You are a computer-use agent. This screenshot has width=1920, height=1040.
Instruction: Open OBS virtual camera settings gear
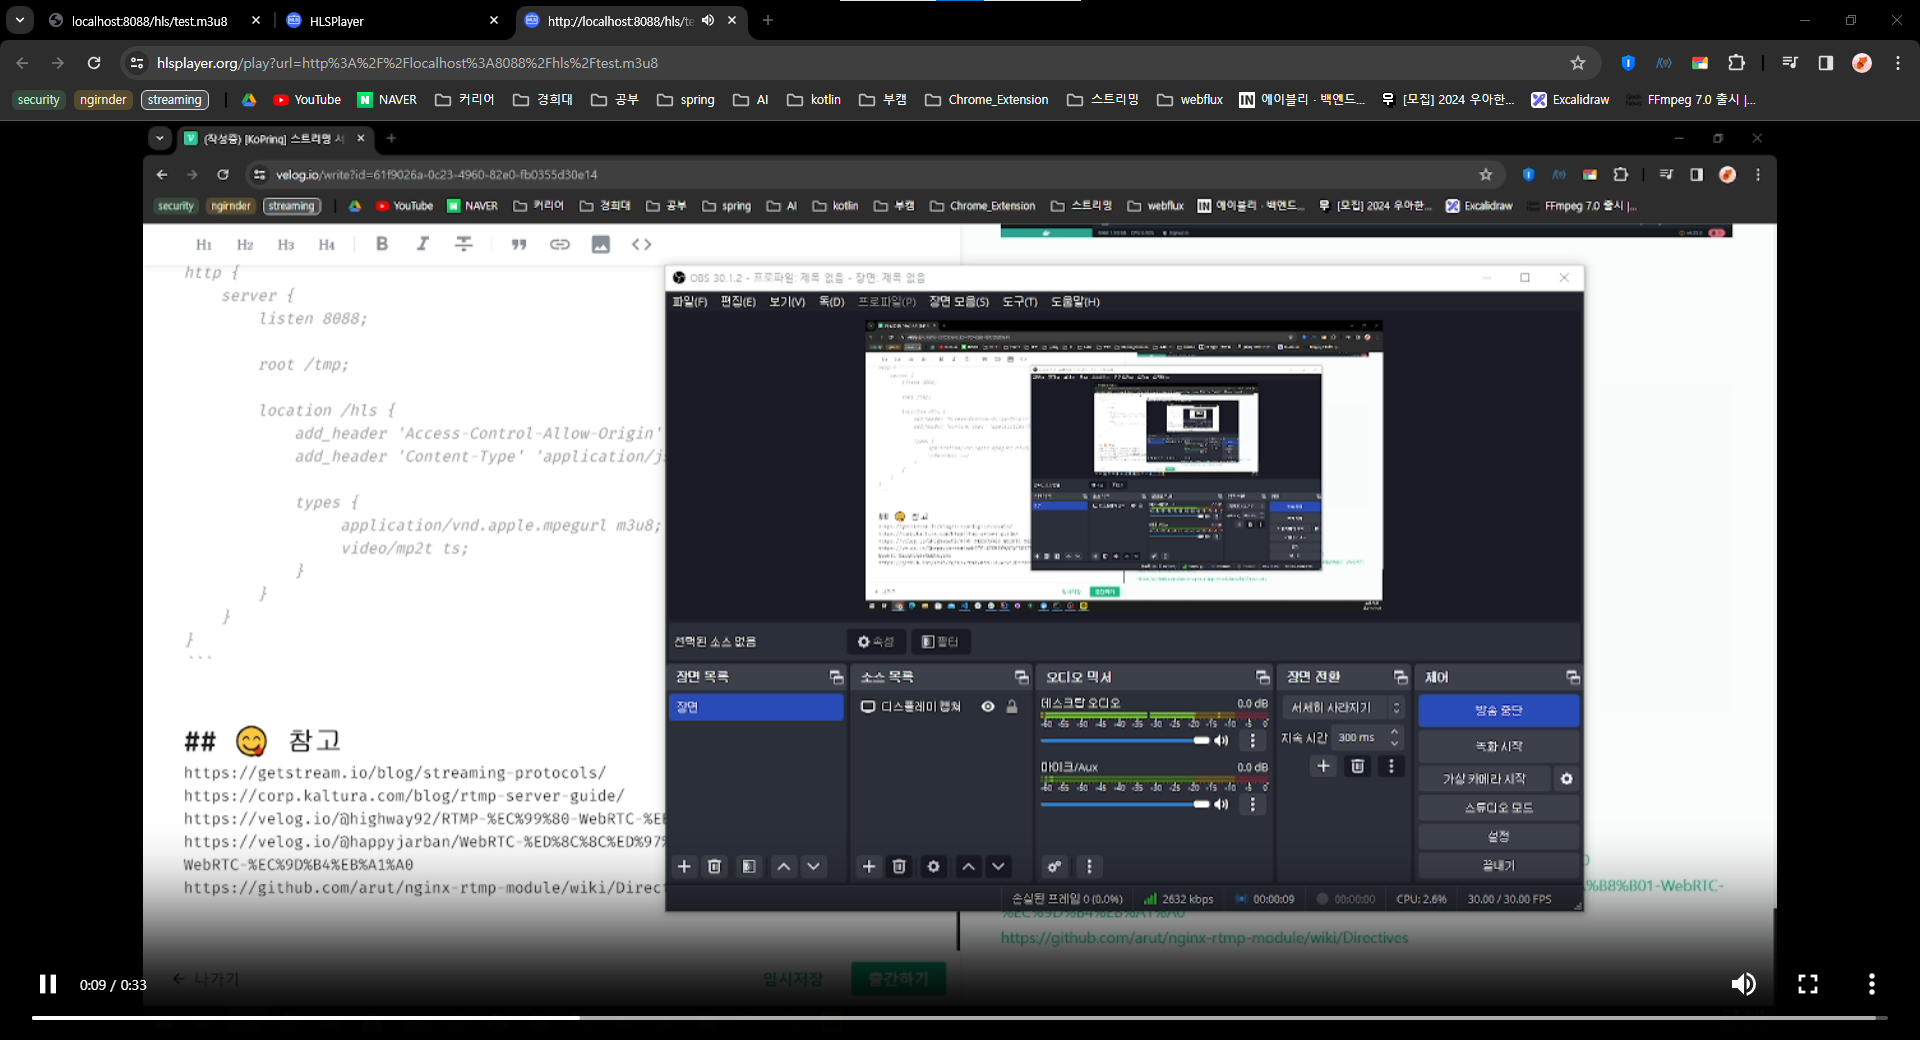(1567, 779)
